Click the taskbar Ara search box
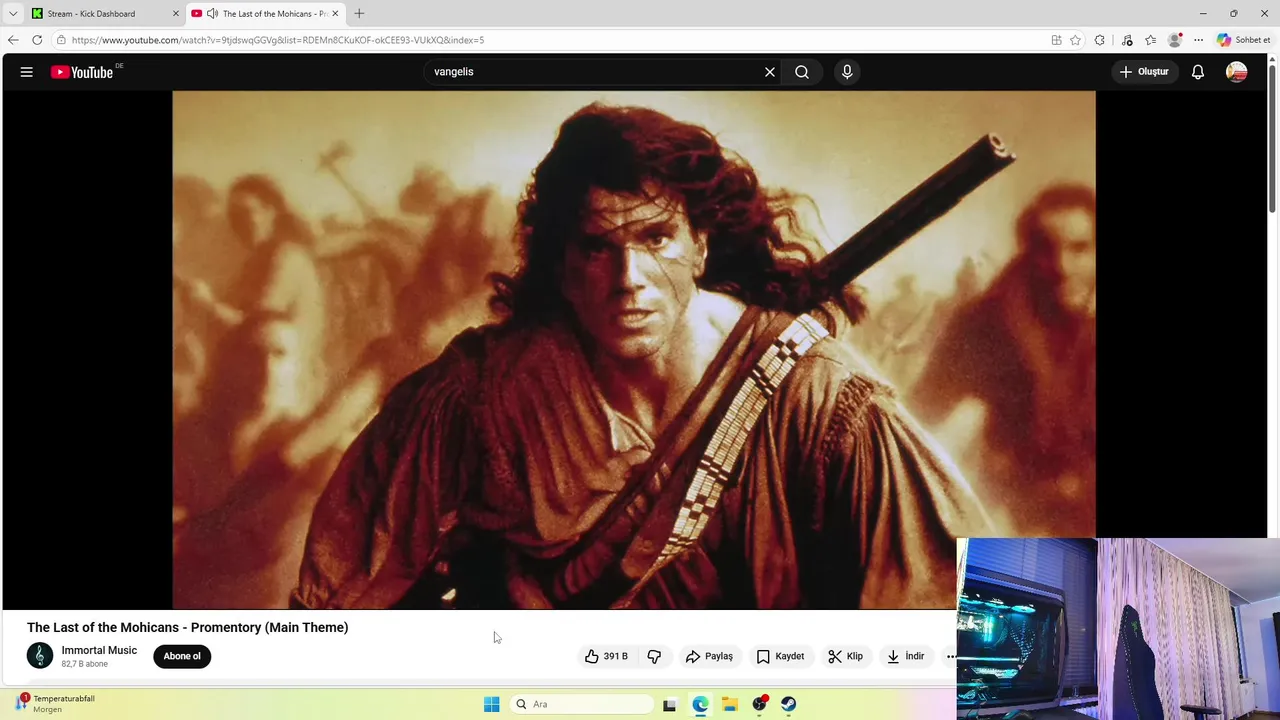1280x720 pixels. [581, 704]
